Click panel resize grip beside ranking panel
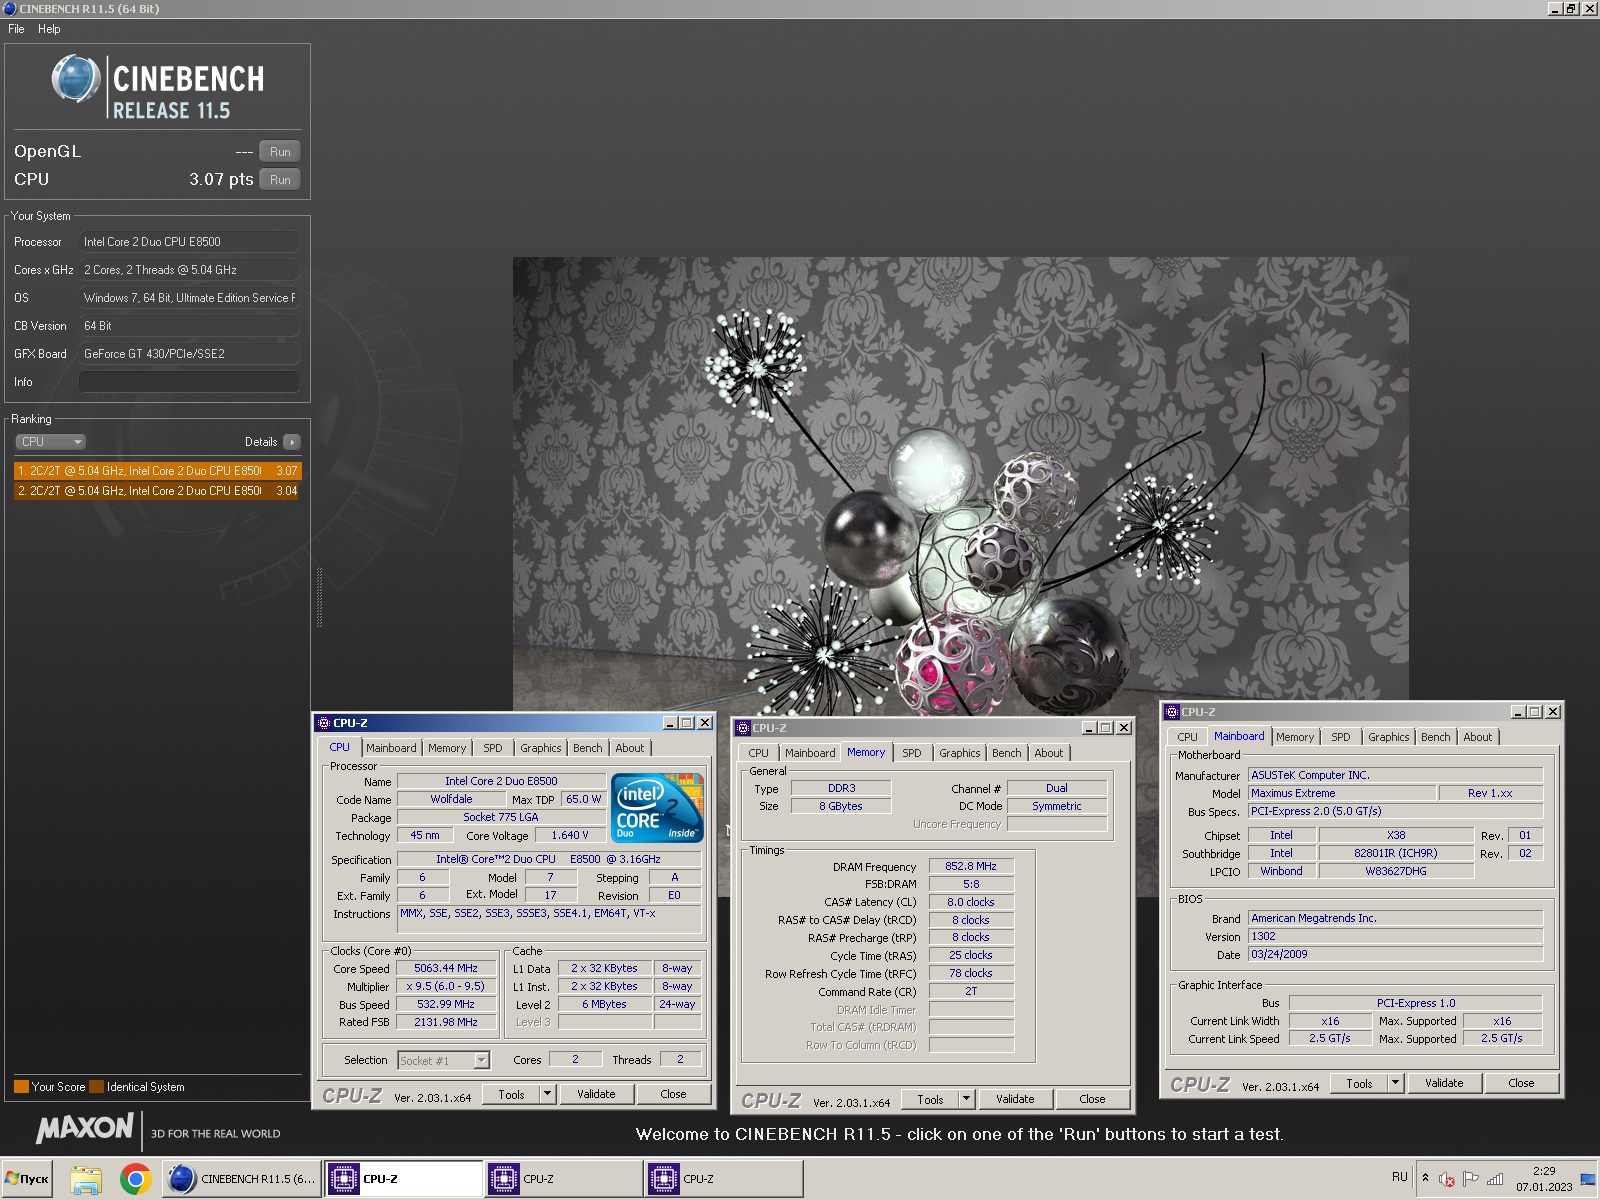This screenshot has height=1200, width=1600. 319,598
